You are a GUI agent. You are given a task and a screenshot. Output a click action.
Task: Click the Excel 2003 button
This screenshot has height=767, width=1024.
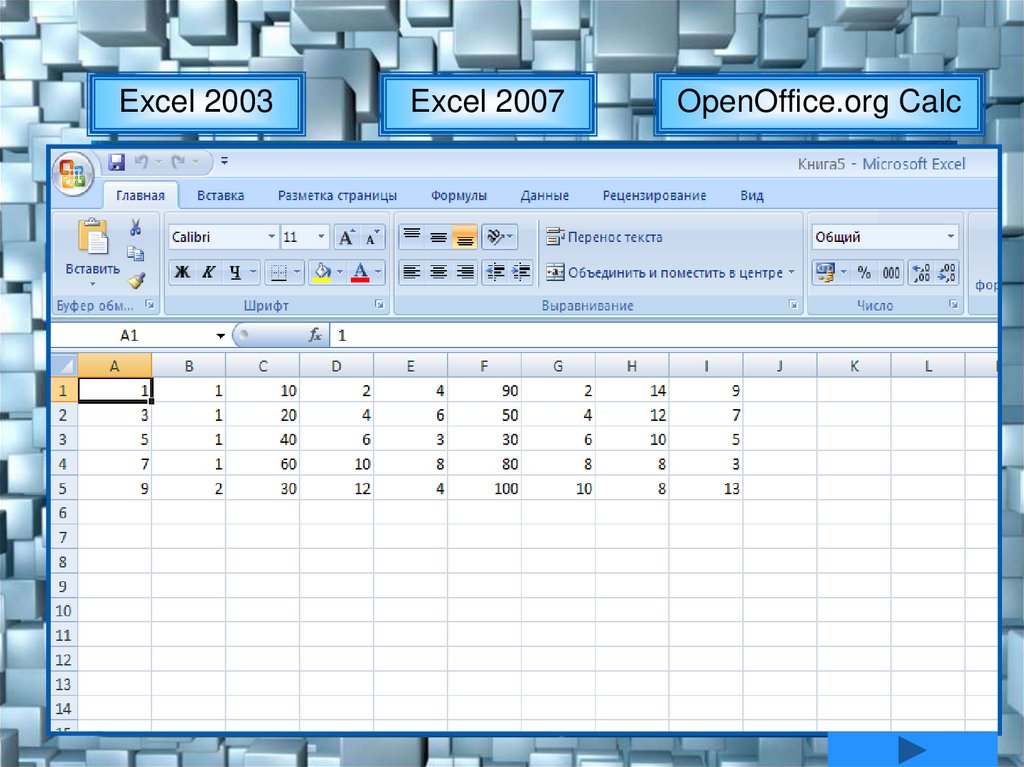click(197, 103)
